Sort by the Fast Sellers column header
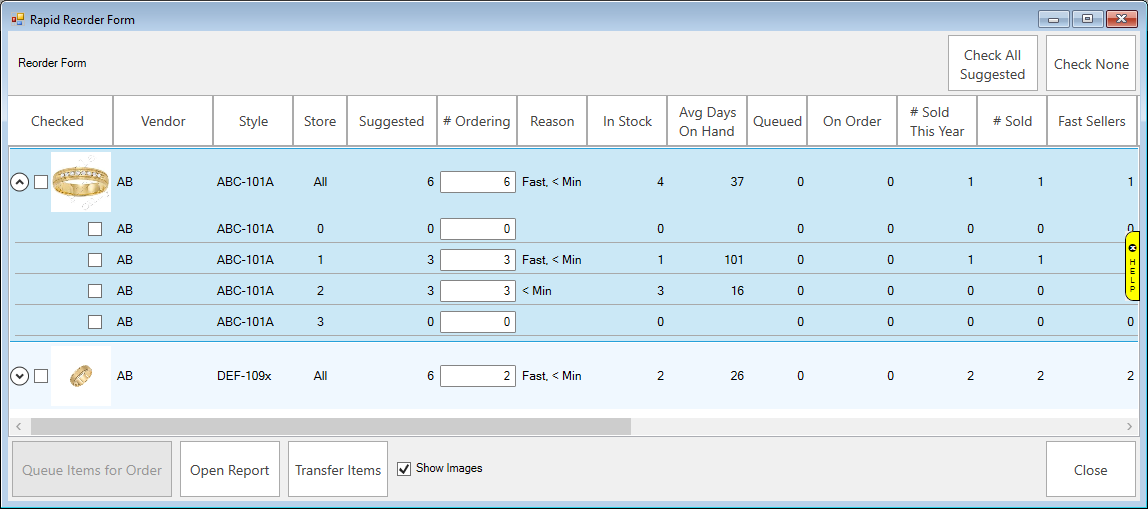Image resolution: width=1148 pixels, height=509 pixels. click(x=1091, y=121)
